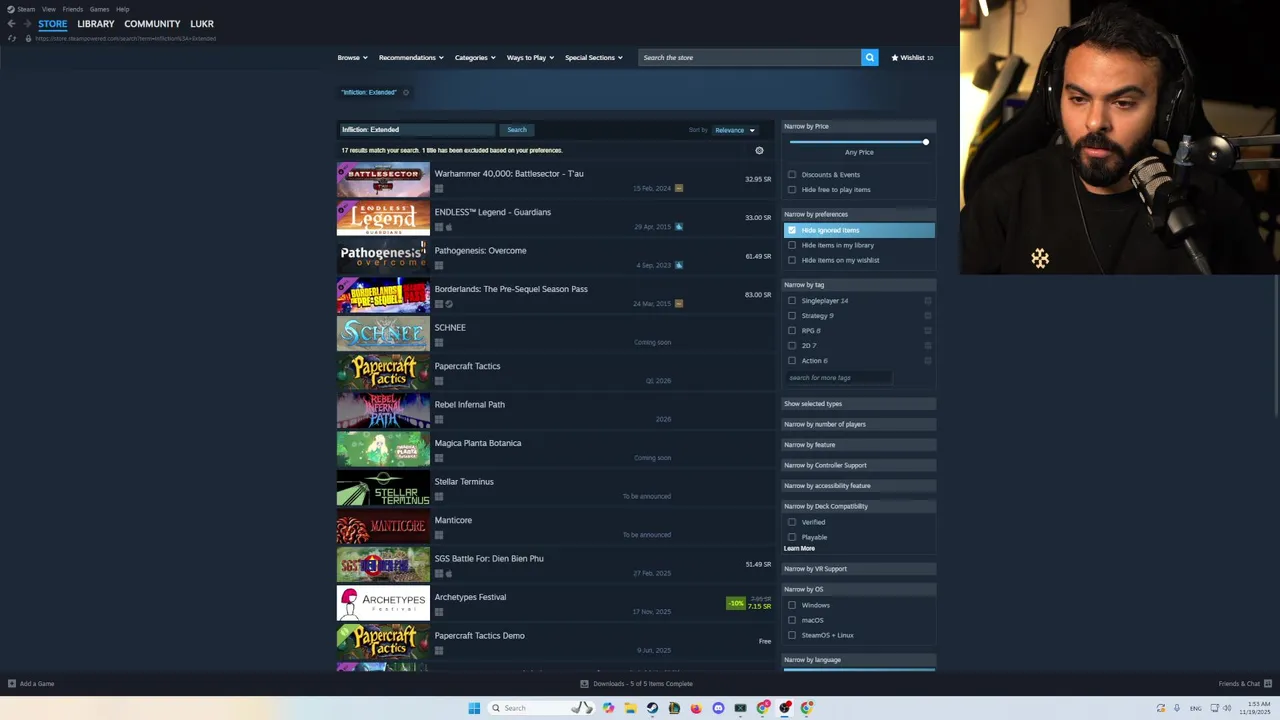Click the Add a Game plus icon
The image size is (1280, 720).
[x=12, y=684]
